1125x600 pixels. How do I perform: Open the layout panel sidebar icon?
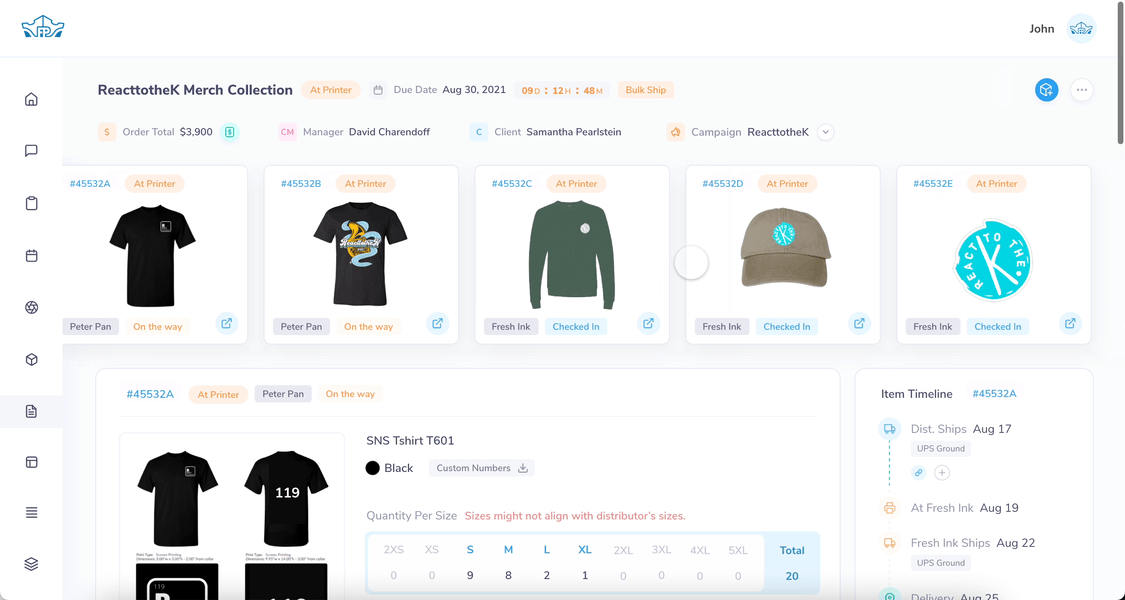31,462
